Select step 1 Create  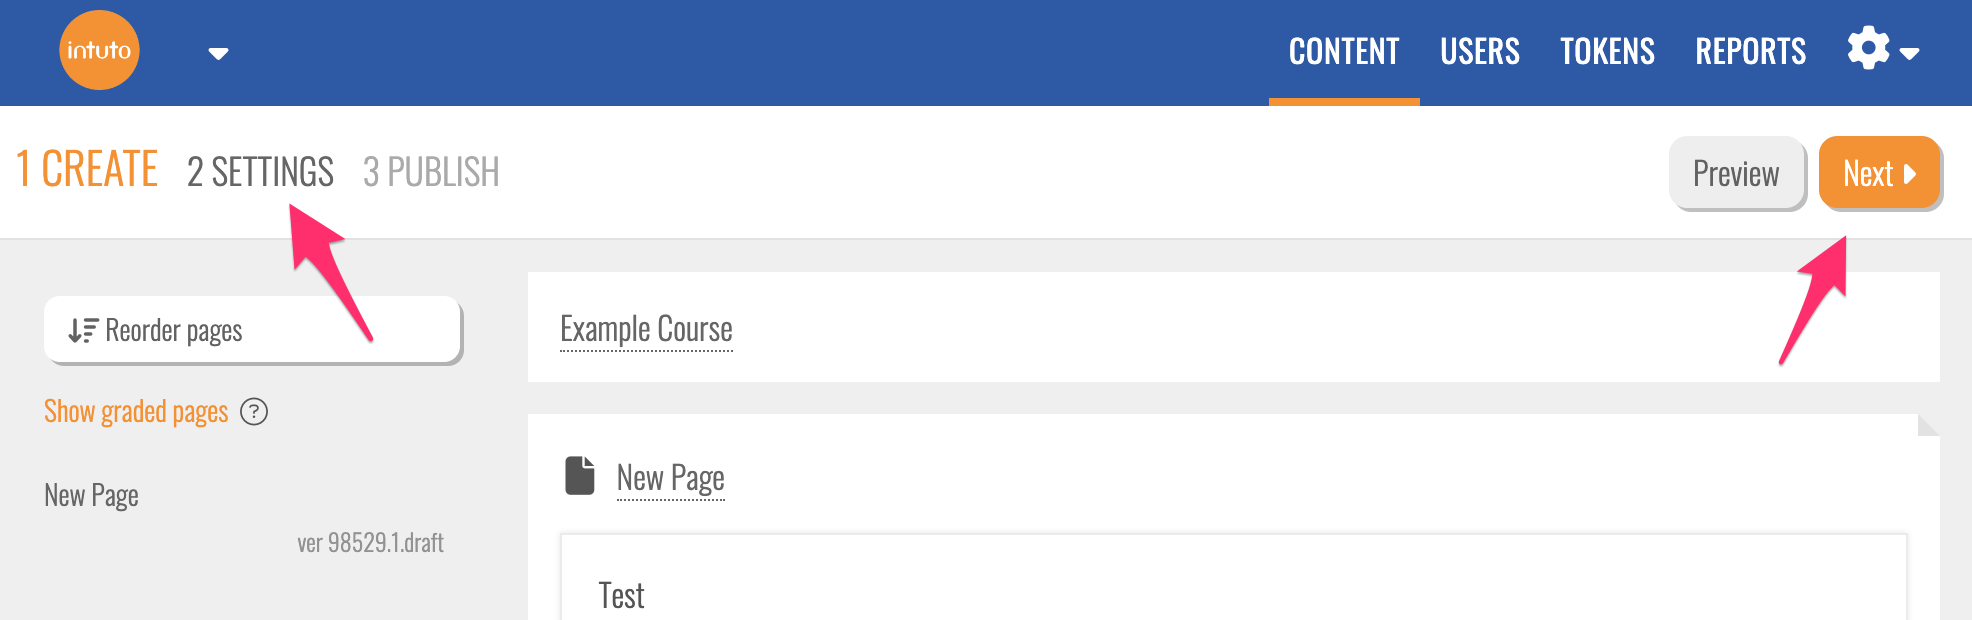[x=87, y=169]
